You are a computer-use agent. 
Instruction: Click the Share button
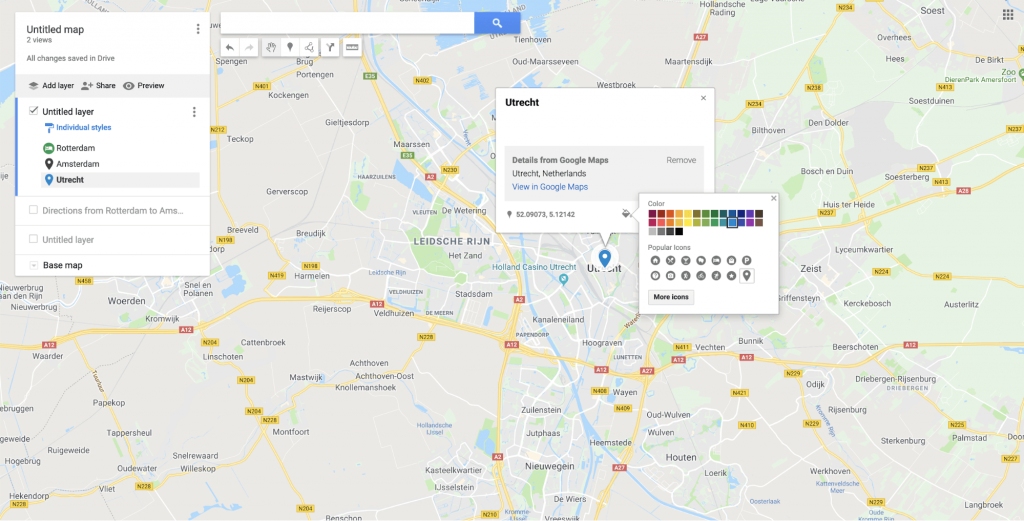(x=98, y=86)
